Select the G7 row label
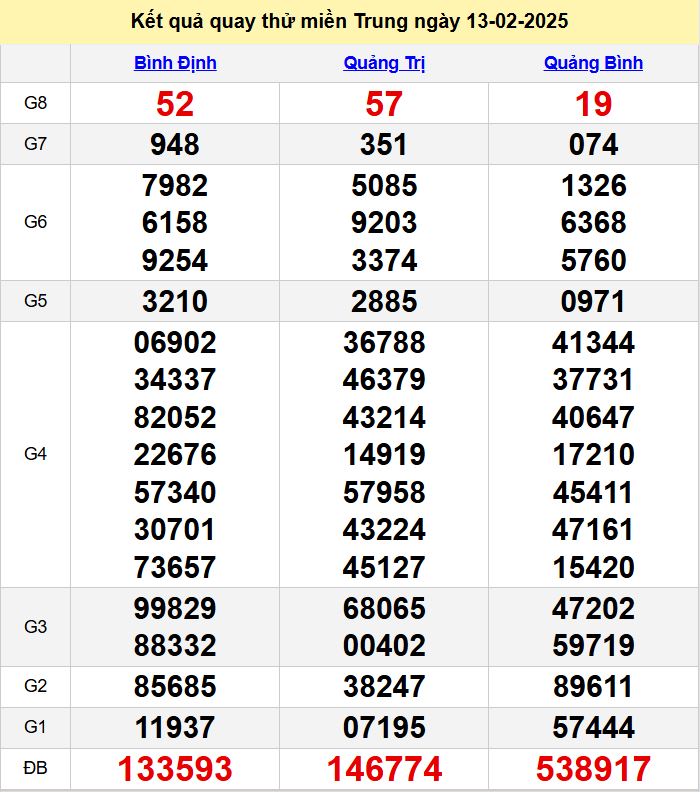The height and width of the screenshot is (792, 700). tap(35, 144)
